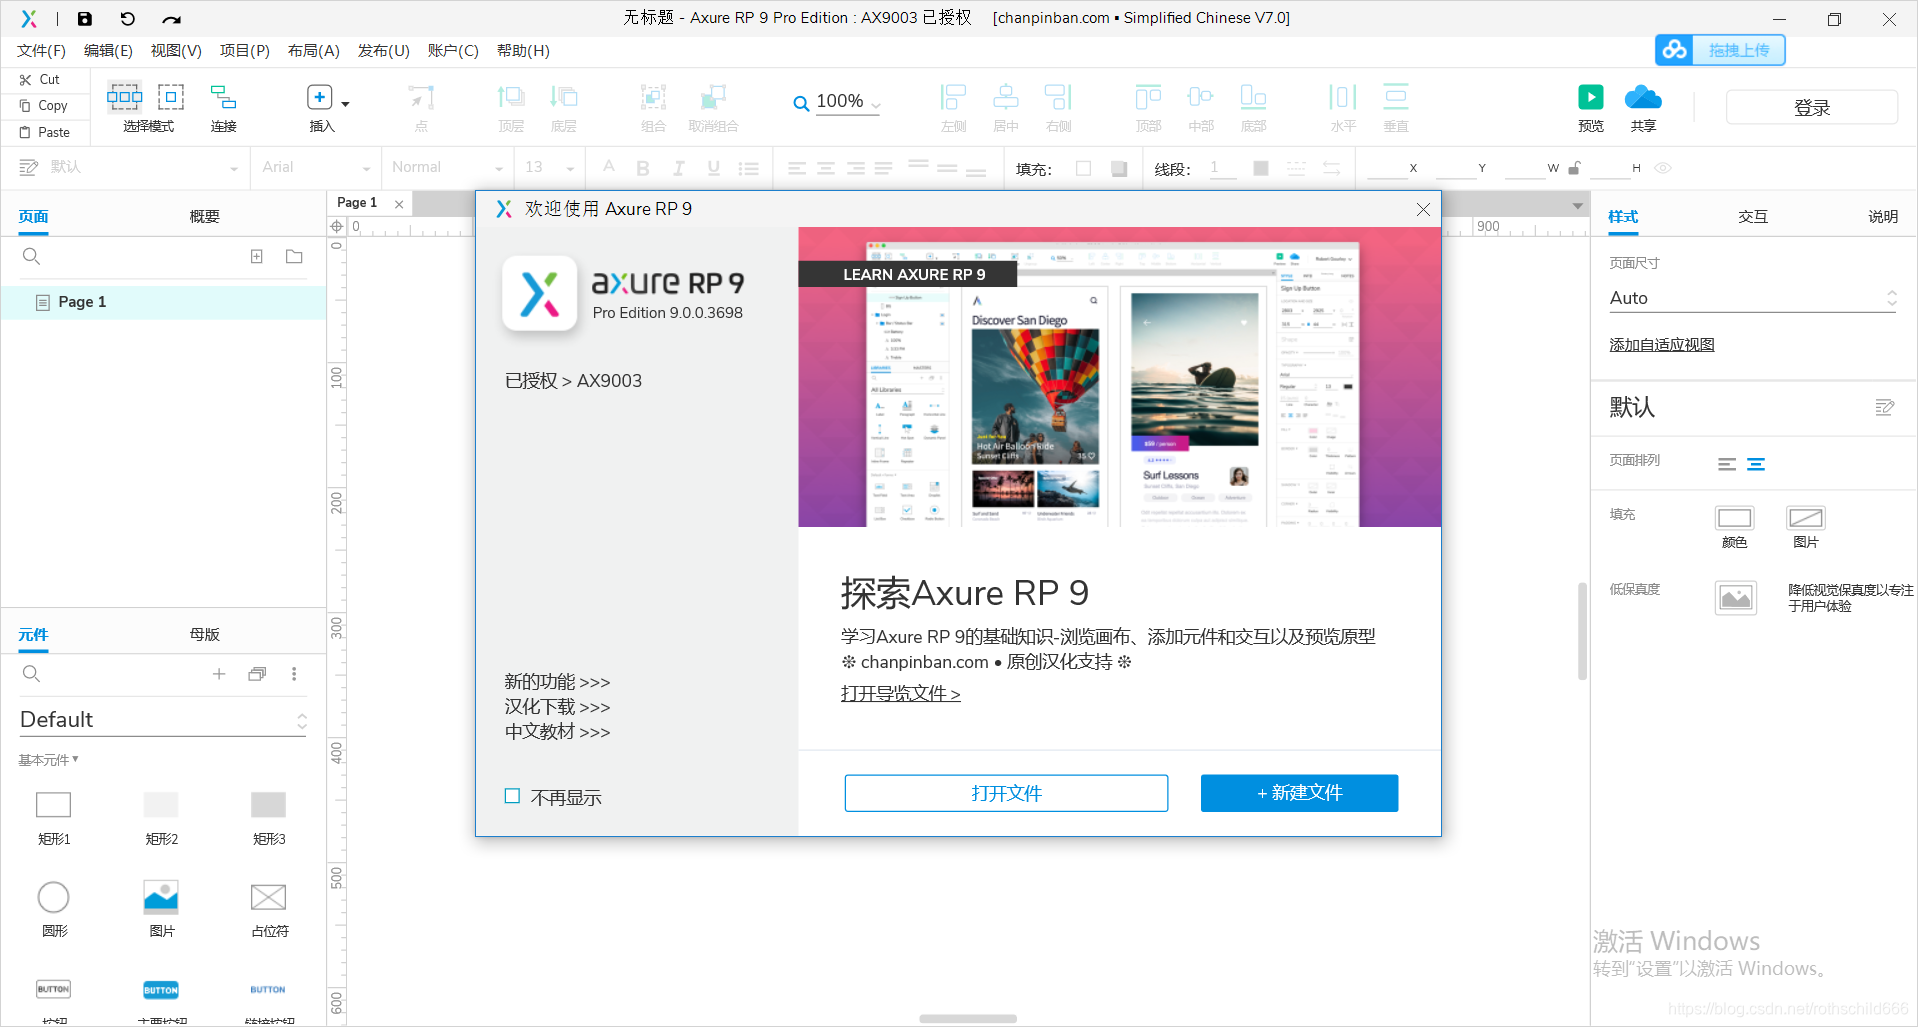The height and width of the screenshot is (1027, 1918).
Task: Open the page tabs list dropdown
Action: (x=1577, y=205)
